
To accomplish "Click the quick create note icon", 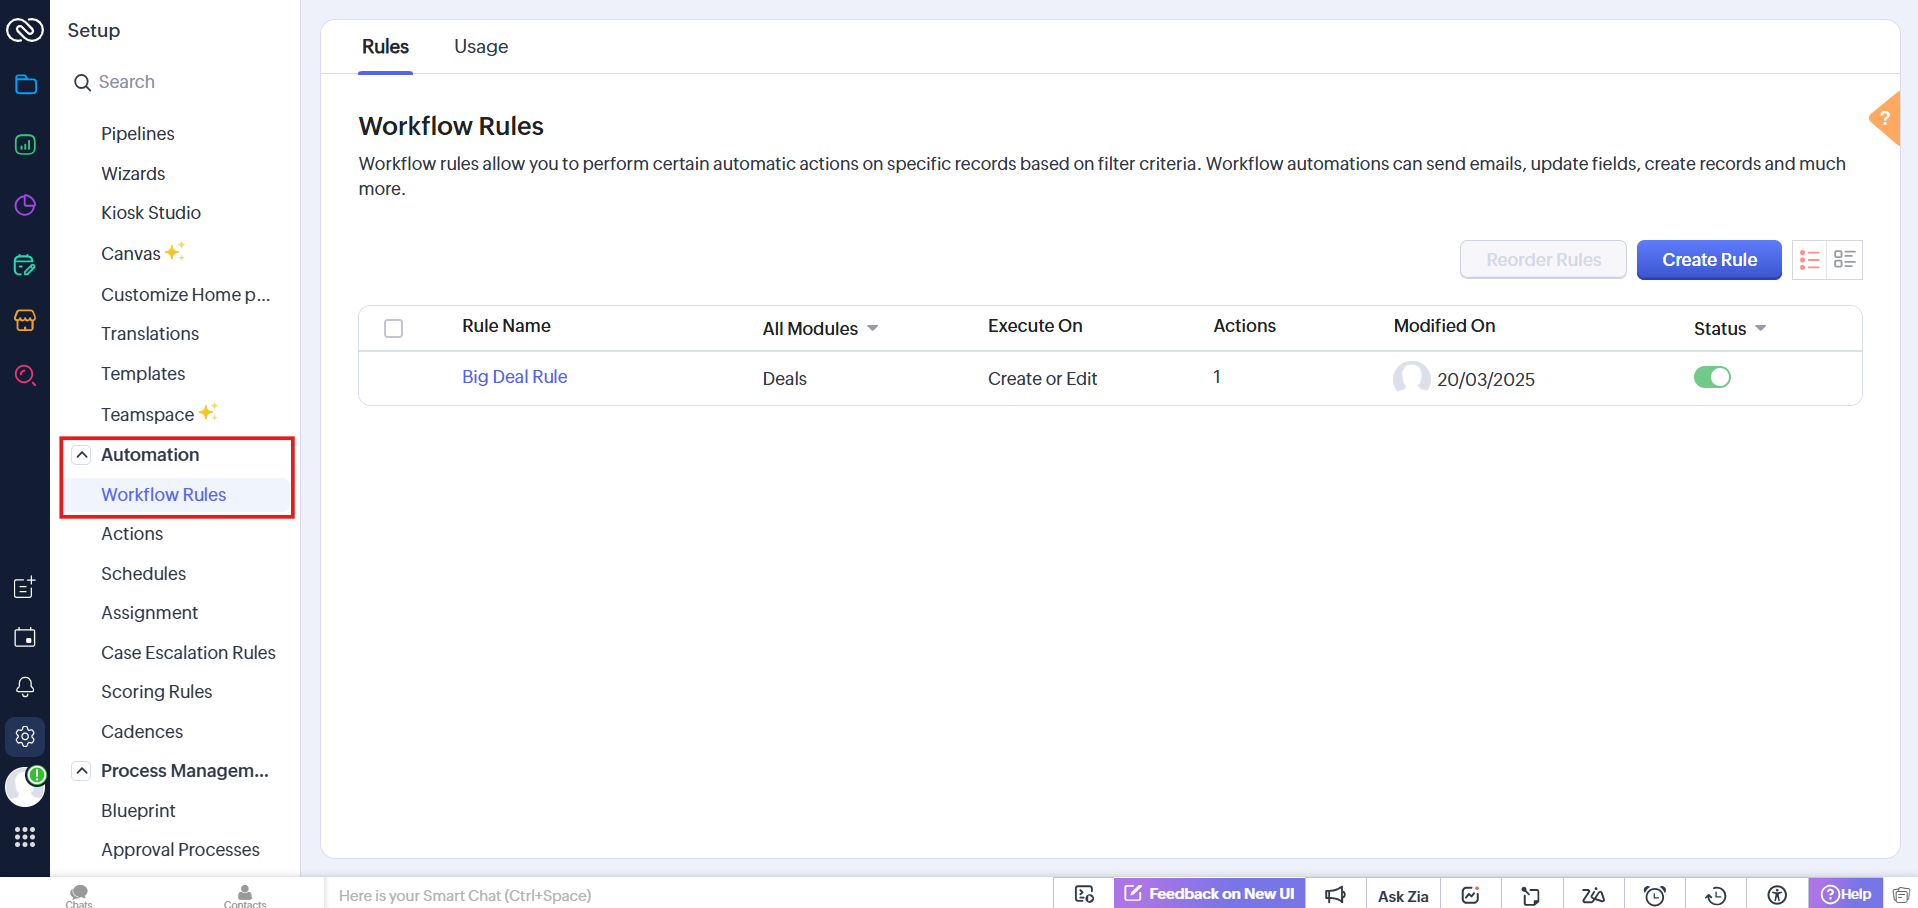I will point(25,587).
